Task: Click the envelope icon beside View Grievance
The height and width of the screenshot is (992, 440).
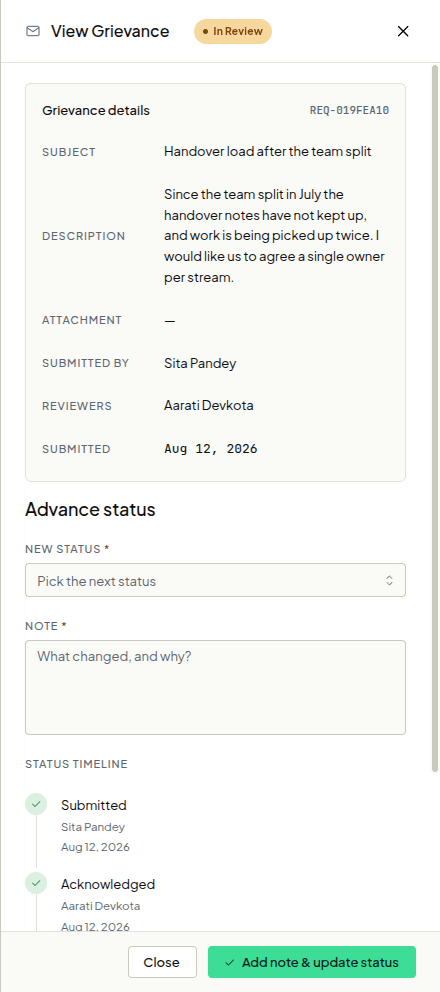Action: (33, 32)
